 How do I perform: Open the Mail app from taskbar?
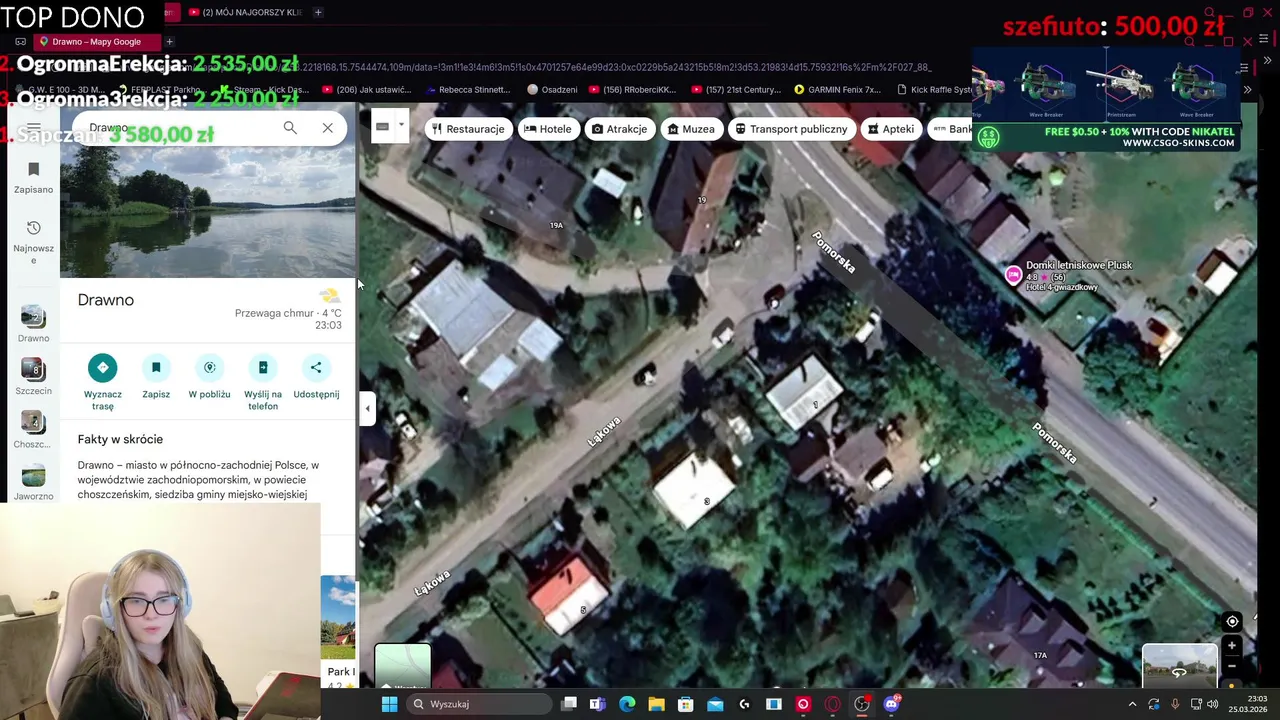(x=715, y=704)
